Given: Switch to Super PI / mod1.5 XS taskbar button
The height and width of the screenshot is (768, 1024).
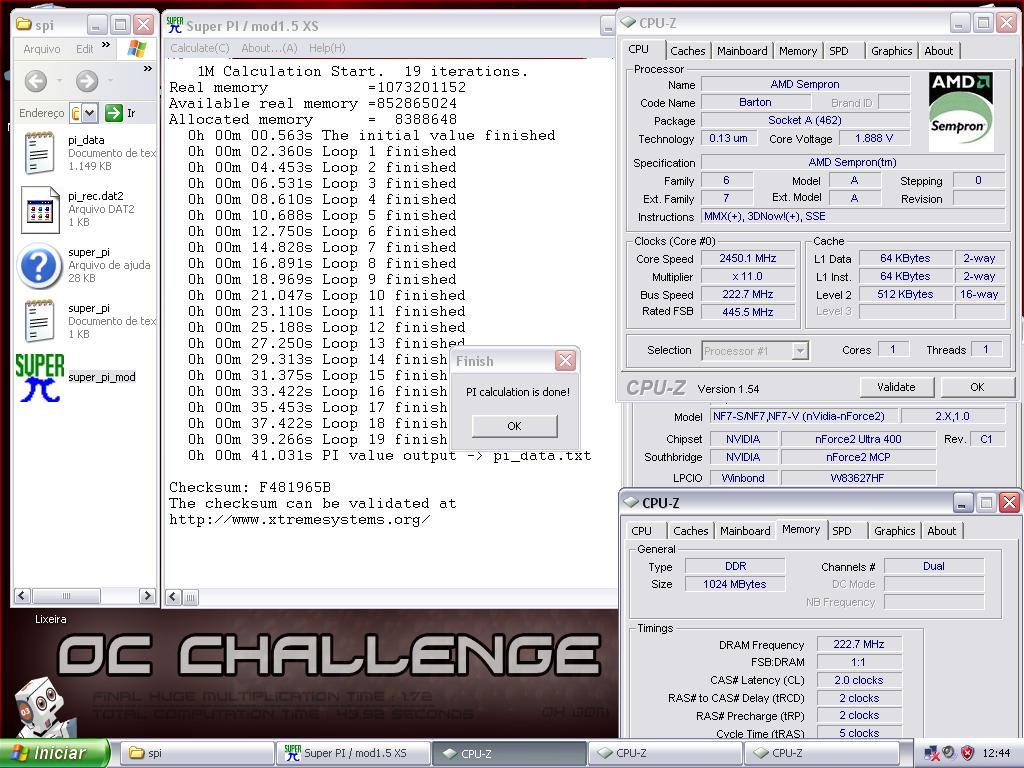Looking at the screenshot, I should [x=353, y=753].
